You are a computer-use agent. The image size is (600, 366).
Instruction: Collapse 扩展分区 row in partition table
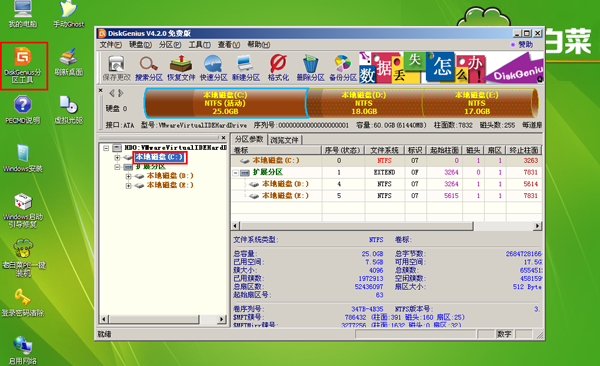tap(236, 173)
